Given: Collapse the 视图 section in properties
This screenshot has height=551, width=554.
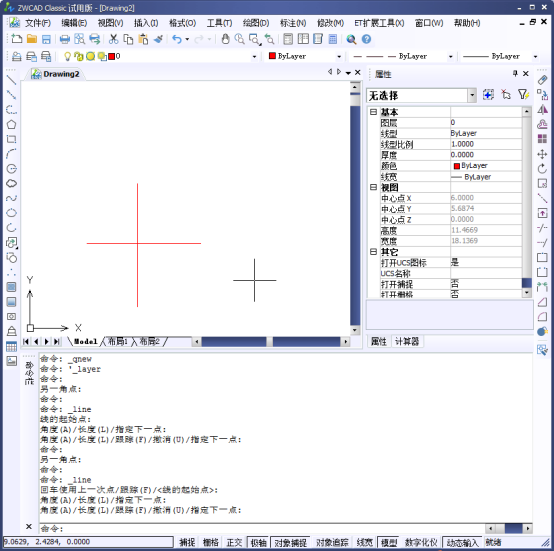Looking at the screenshot, I should pyautogui.click(x=373, y=187).
